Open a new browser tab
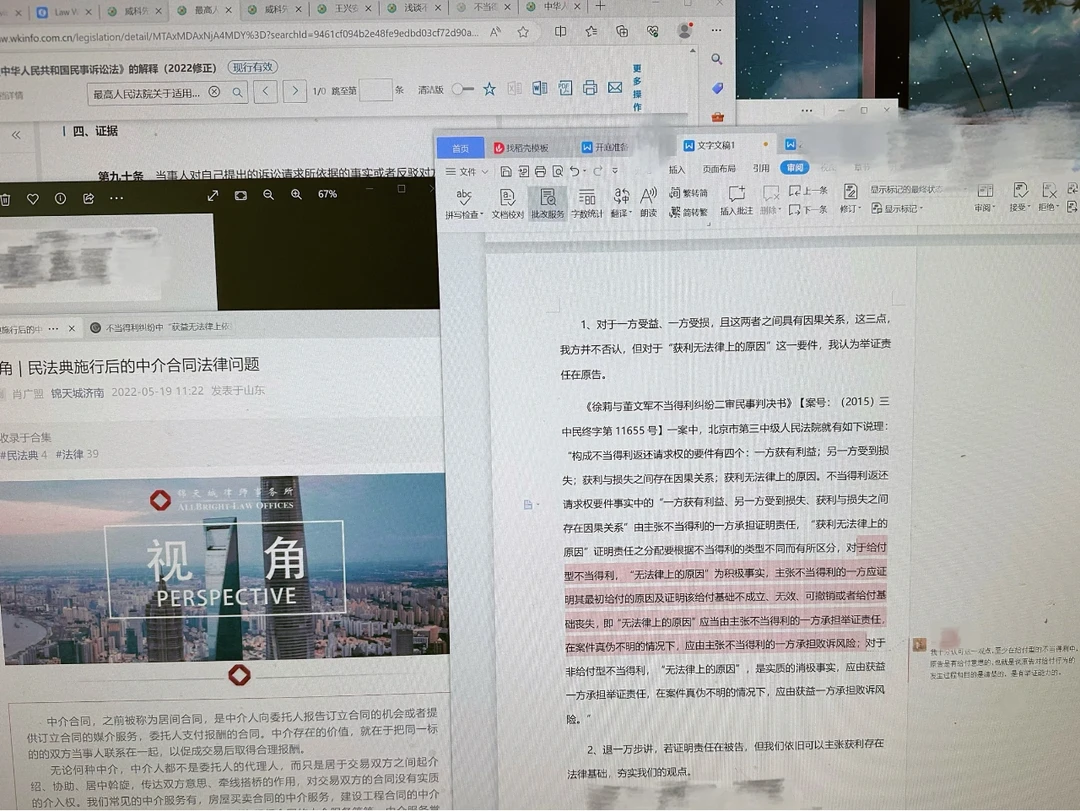The height and width of the screenshot is (811, 1080). tap(601, 6)
